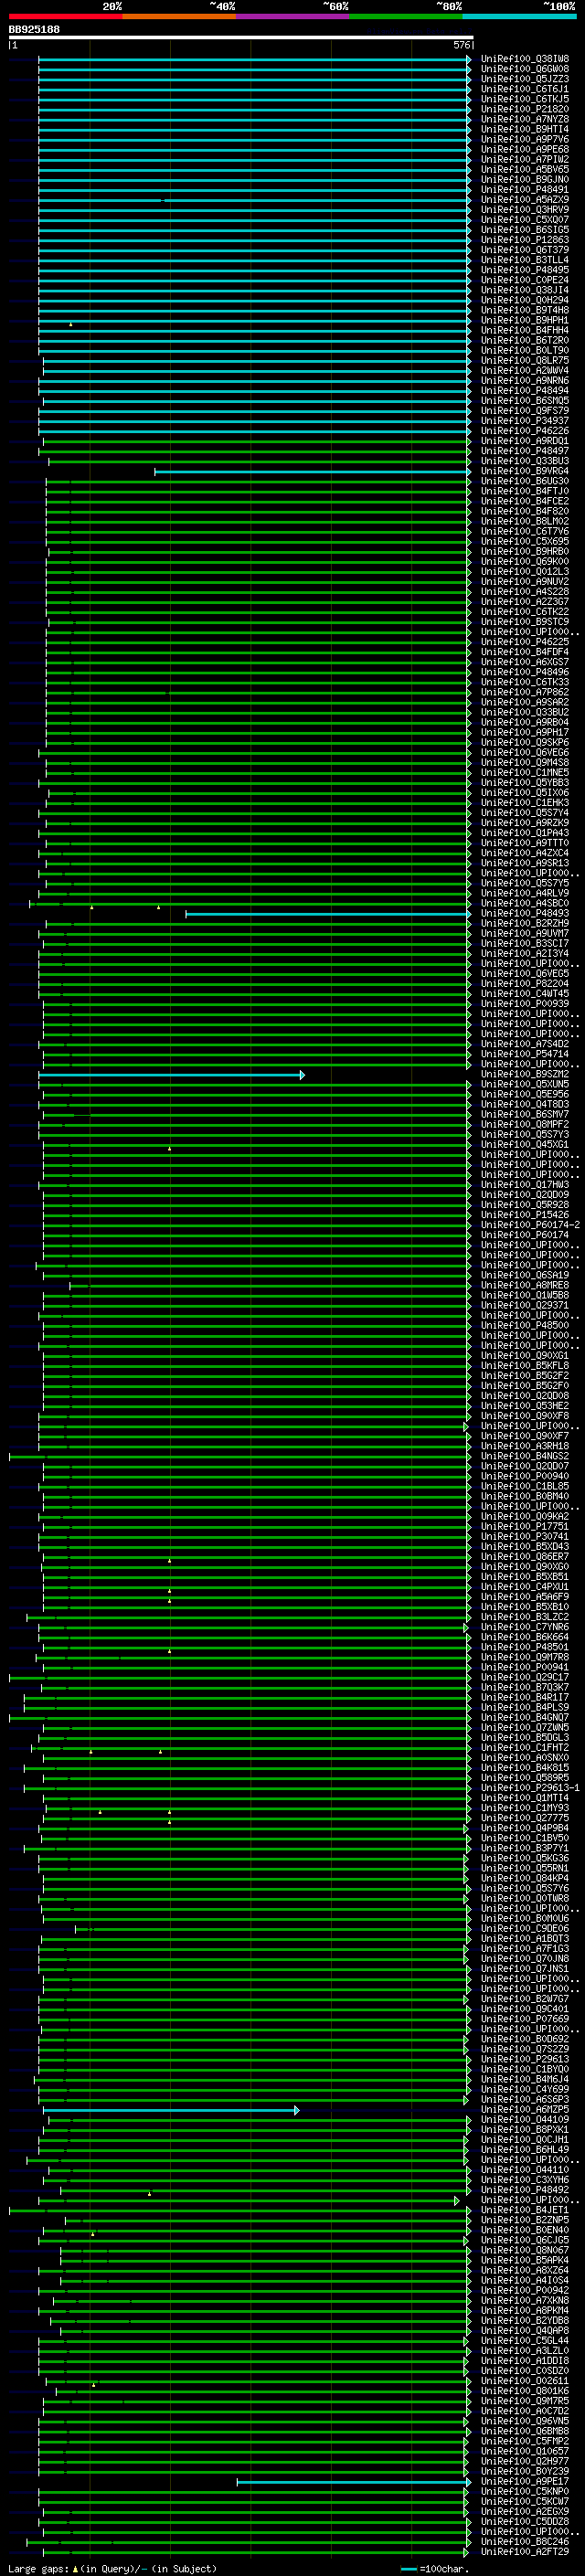The width and height of the screenshot is (585, 2576).
Task: Open hit UniRef100_Q5JZZ3
Action: (x=524, y=79)
